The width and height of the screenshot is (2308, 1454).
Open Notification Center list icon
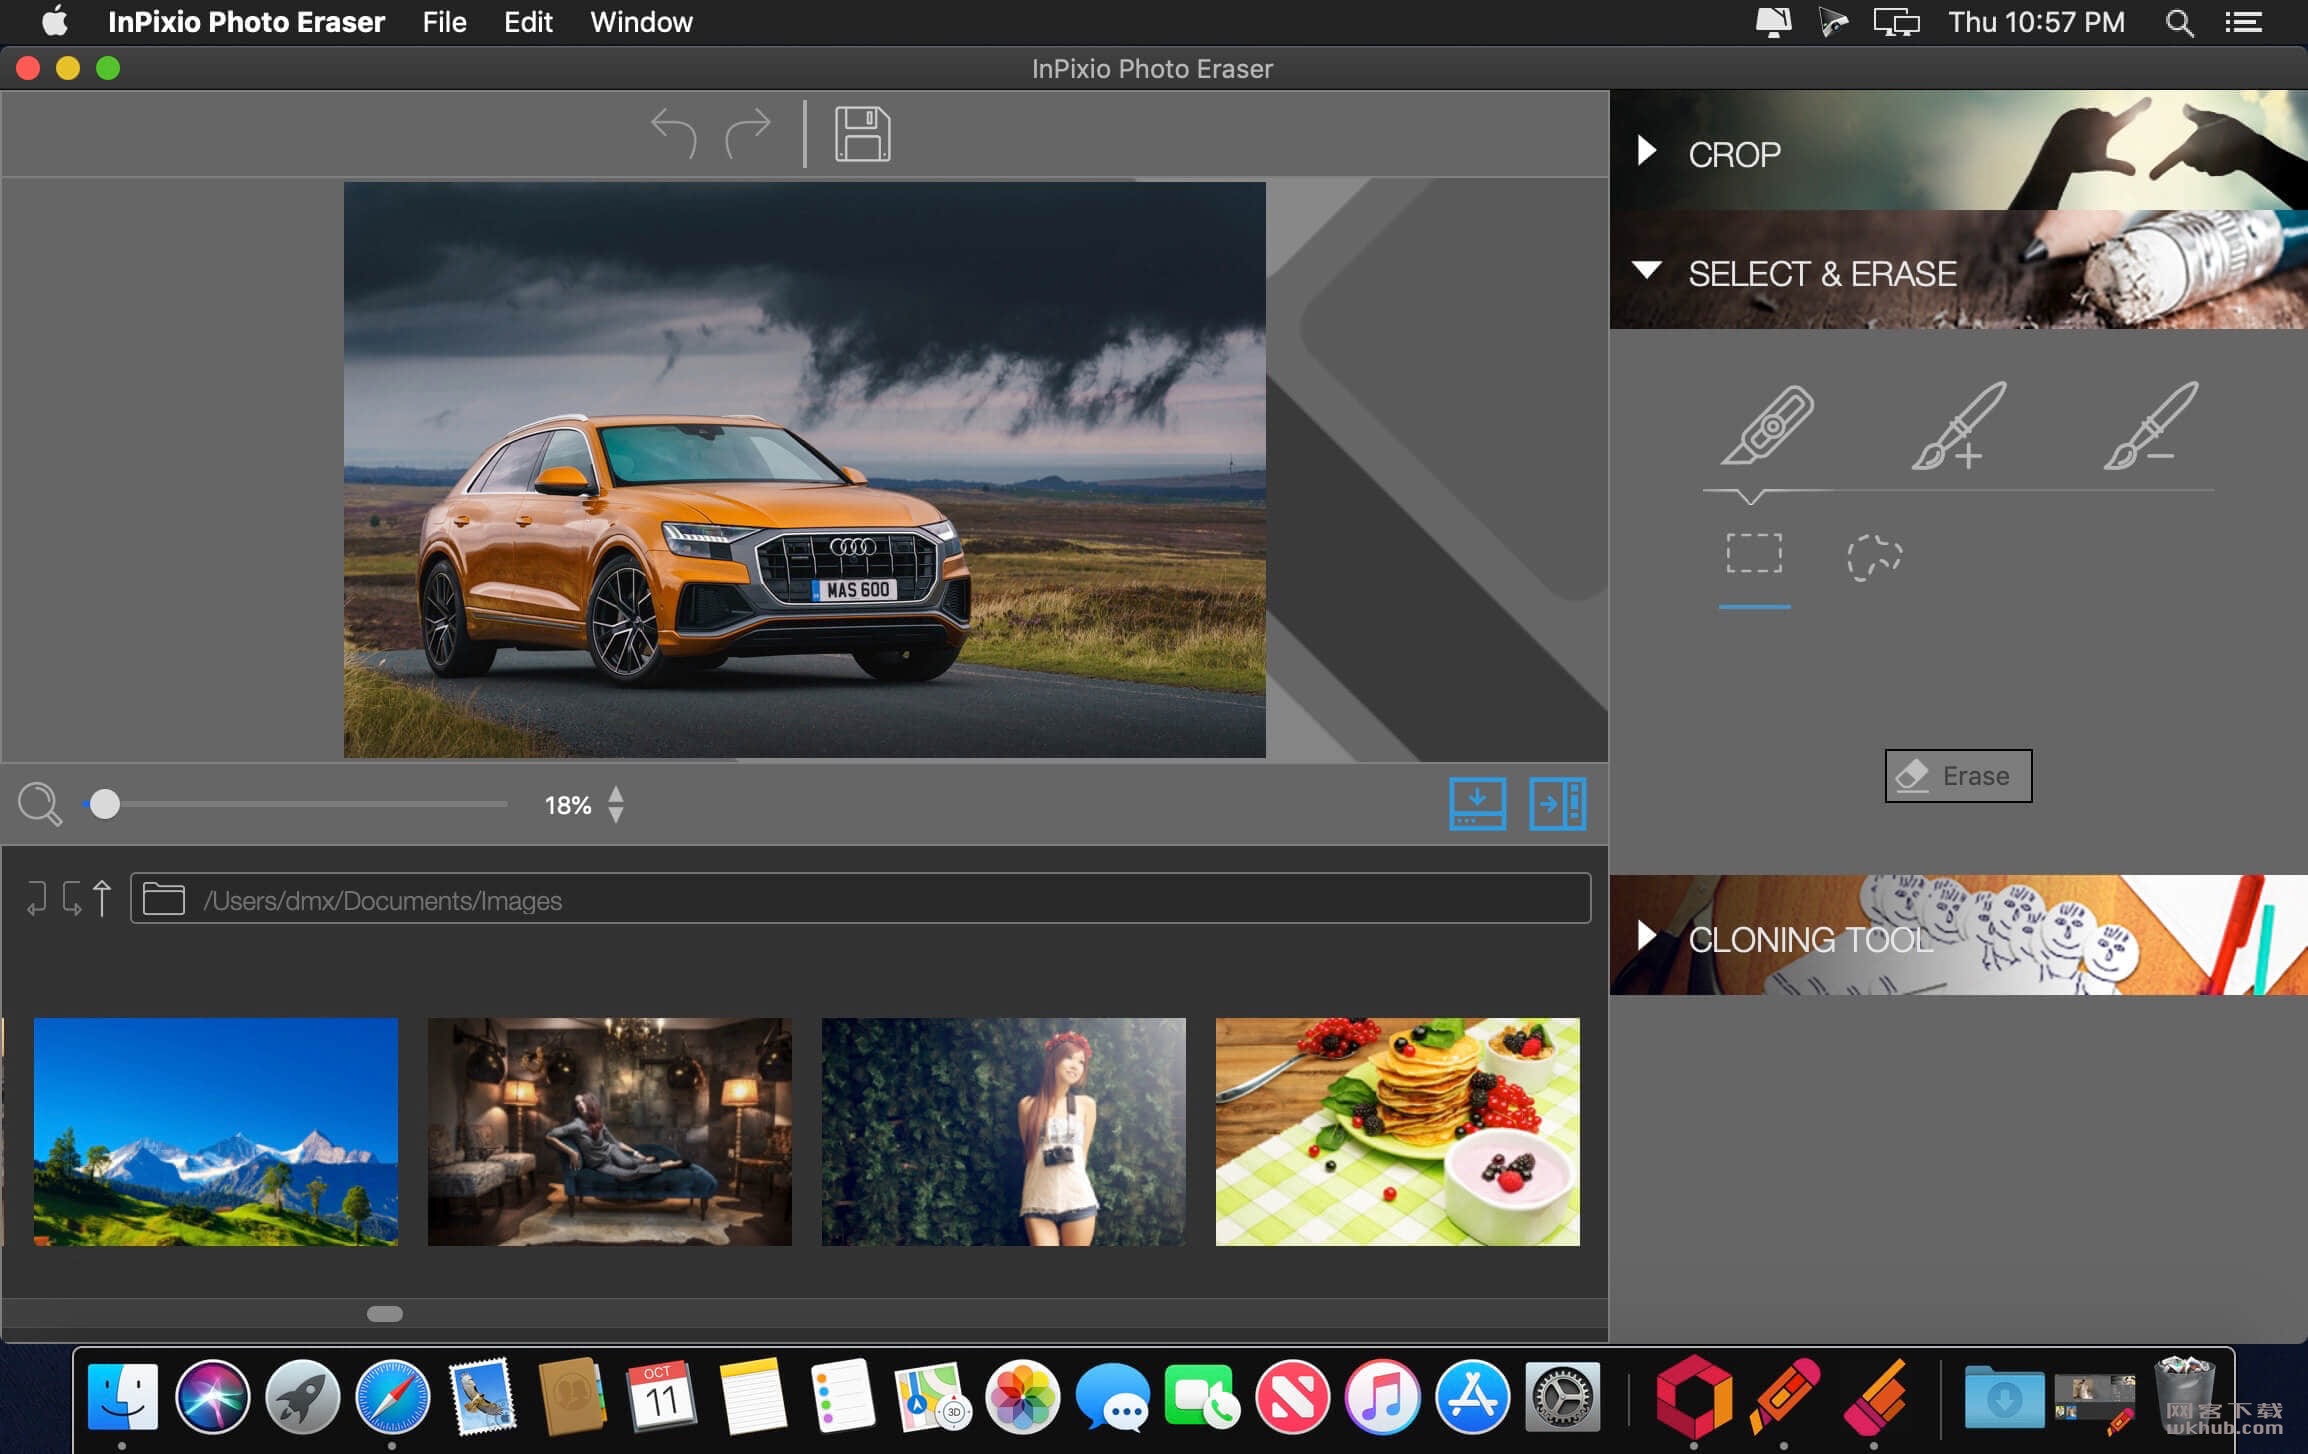click(2243, 22)
